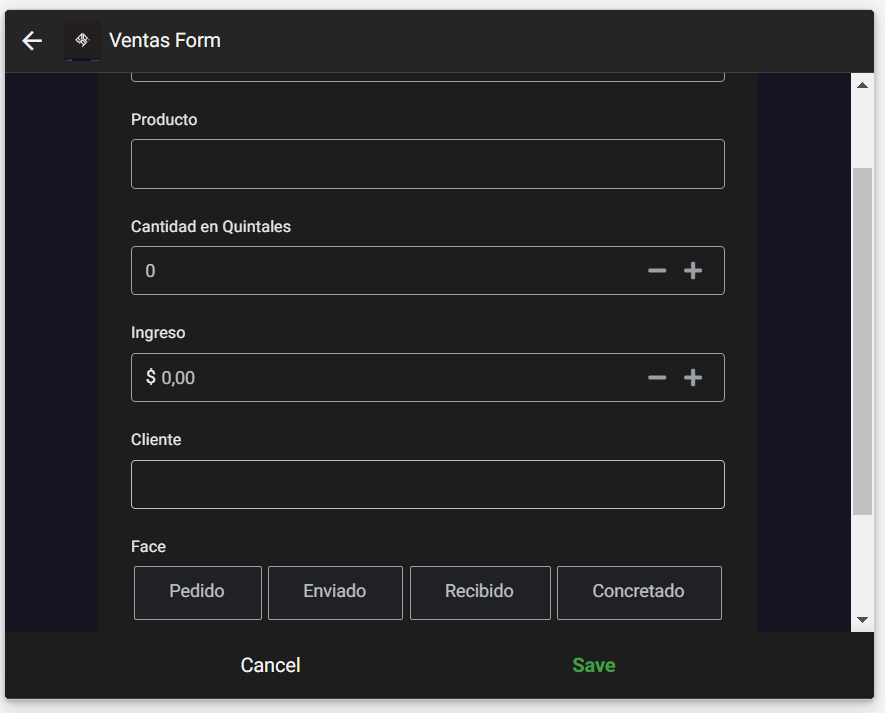Select Recibido as the Face value
This screenshot has height=713, width=885.
point(480,592)
